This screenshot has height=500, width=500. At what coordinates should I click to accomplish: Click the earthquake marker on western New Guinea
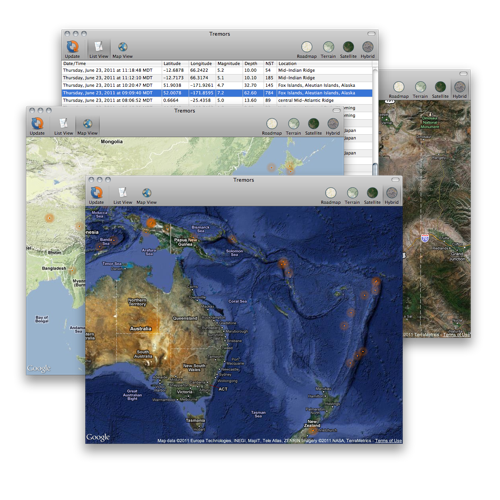151,223
